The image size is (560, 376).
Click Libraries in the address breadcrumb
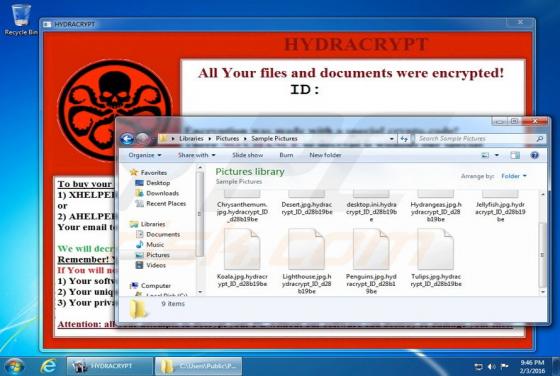point(191,139)
